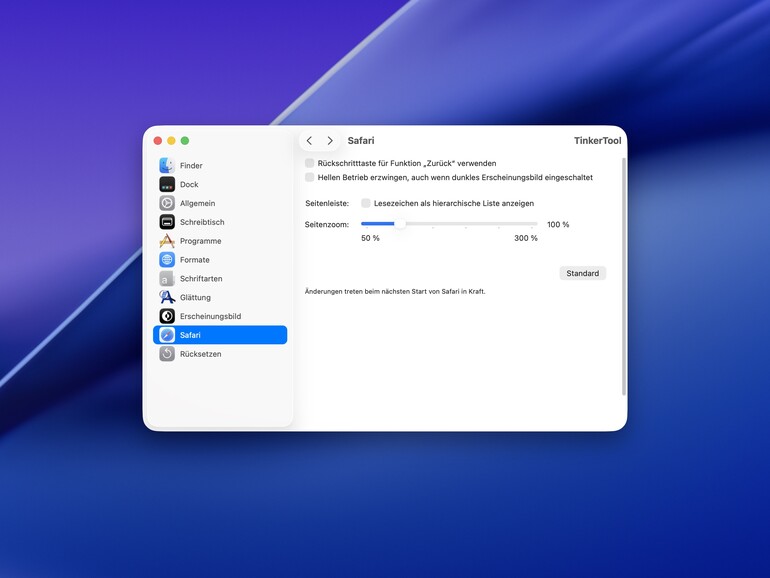This screenshot has height=578, width=770.
Task: Enable Rückschritttaste für Funktion Zurück checkbox
Action: 309,163
